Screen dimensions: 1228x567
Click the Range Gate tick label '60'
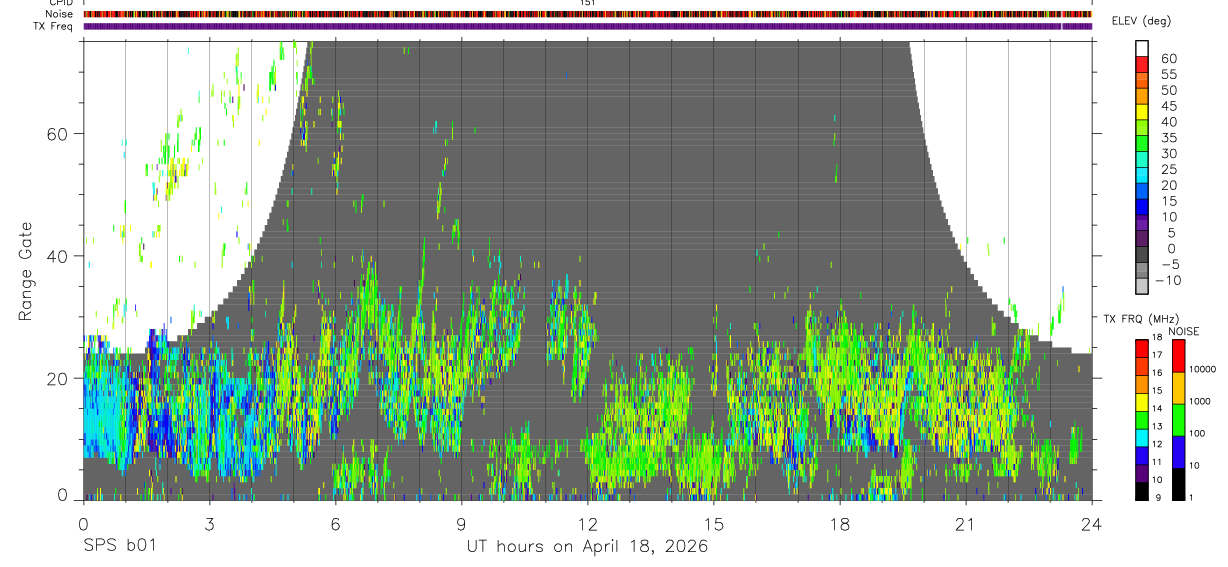tap(58, 133)
